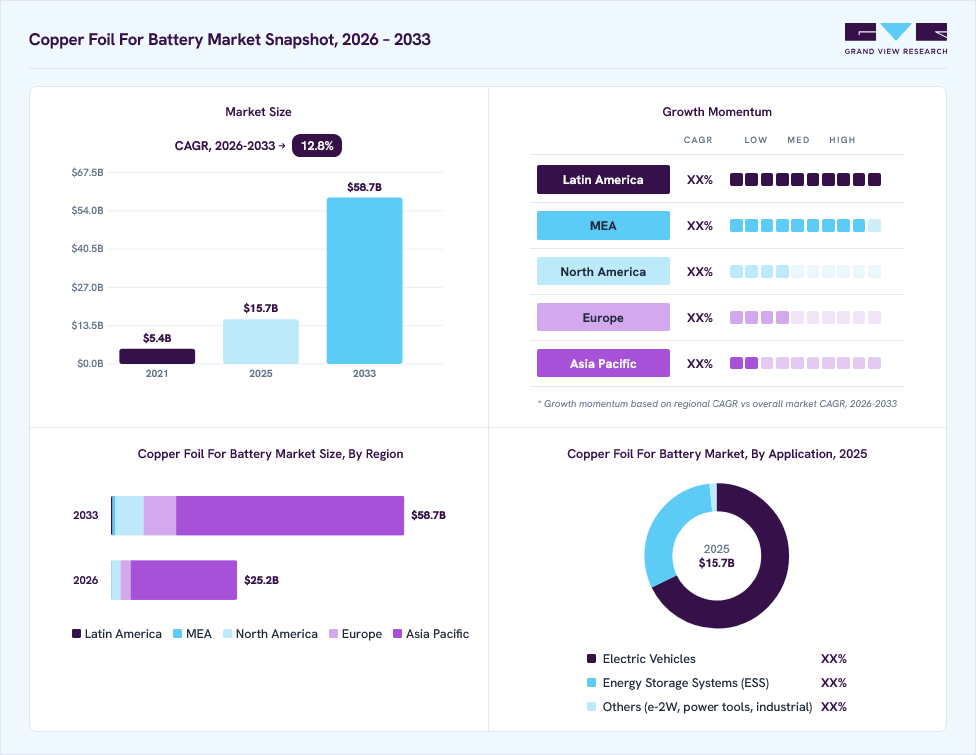
Task: Click the 2025 market size bar
Action: [261, 342]
